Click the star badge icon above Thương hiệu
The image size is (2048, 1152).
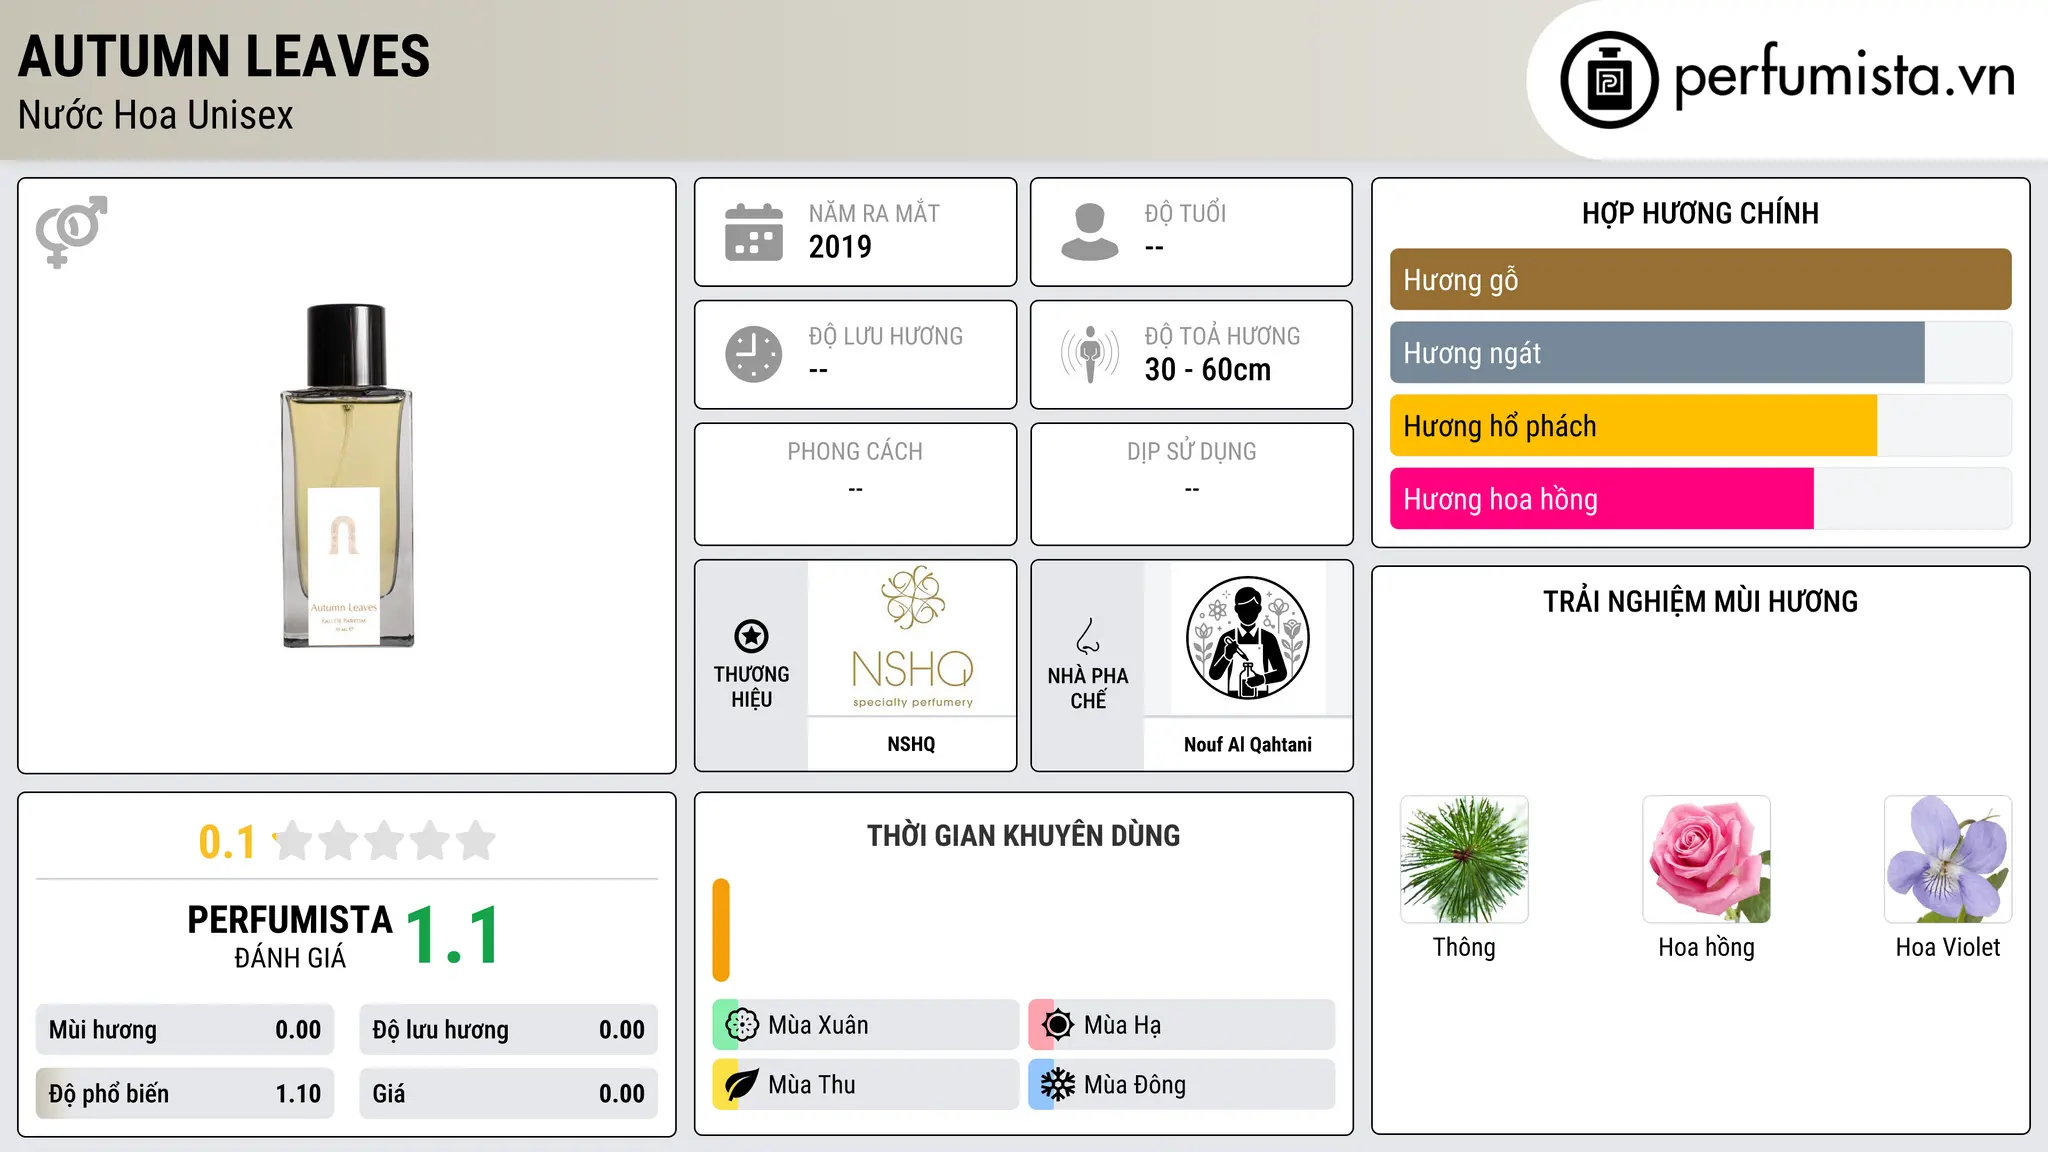(x=751, y=636)
